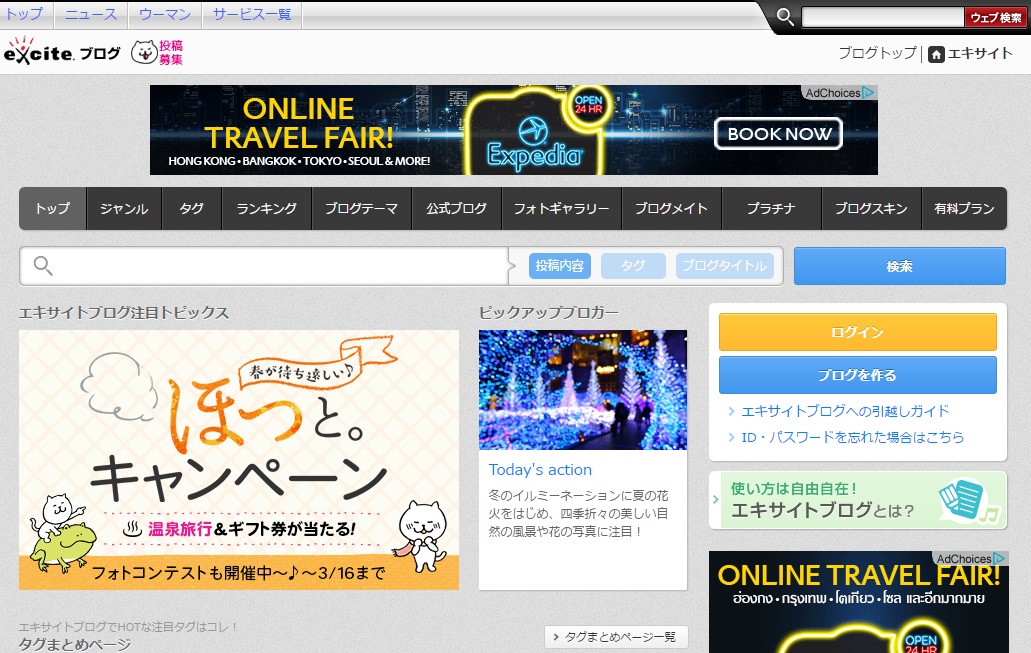This screenshot has width=1031, height=653.
Task: Click the web search magnifier icon
Action: pyautogui.click(x=784, y=16)
